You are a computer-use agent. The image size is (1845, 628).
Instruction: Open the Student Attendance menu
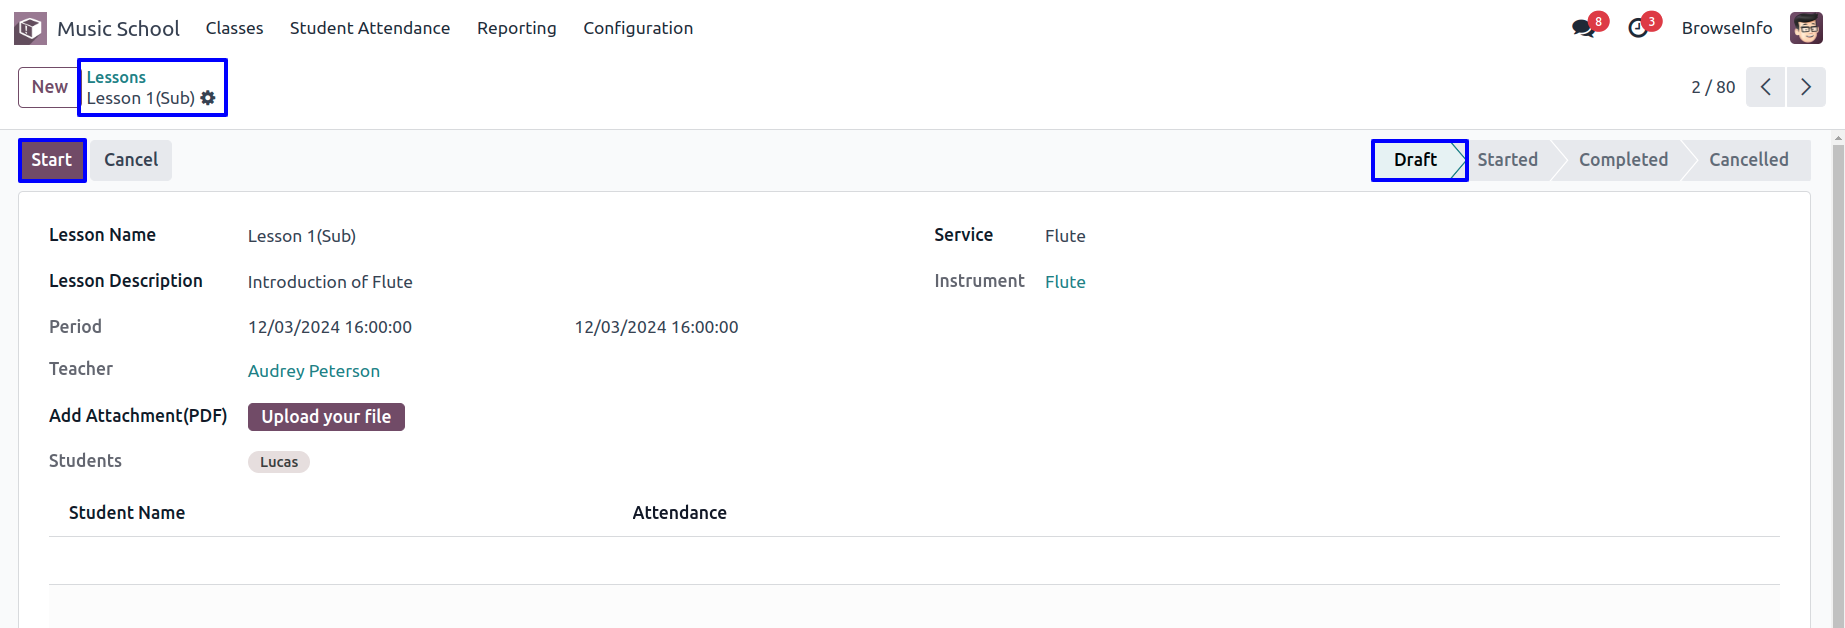(370, 28)
